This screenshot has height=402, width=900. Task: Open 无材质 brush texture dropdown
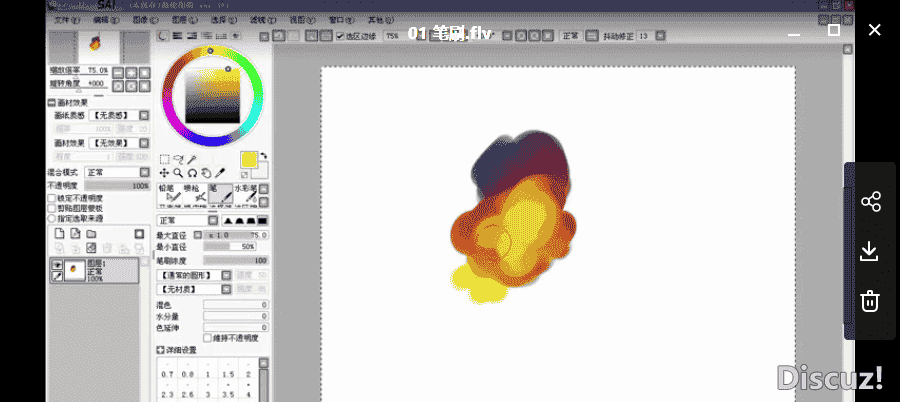pyautogui.click(x=227, y=289)
